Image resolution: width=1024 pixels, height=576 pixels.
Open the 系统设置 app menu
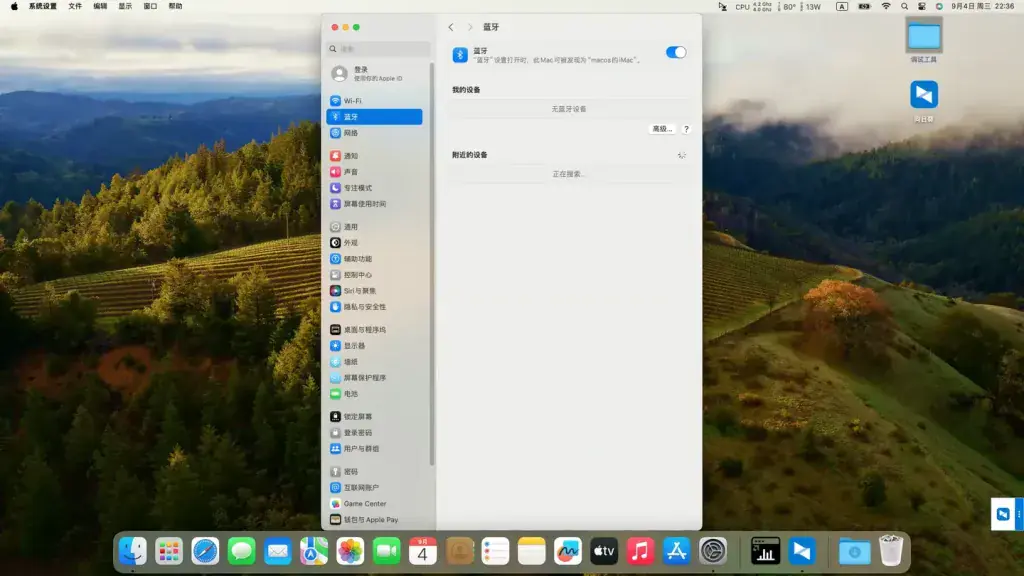click(x=42, y=7)
